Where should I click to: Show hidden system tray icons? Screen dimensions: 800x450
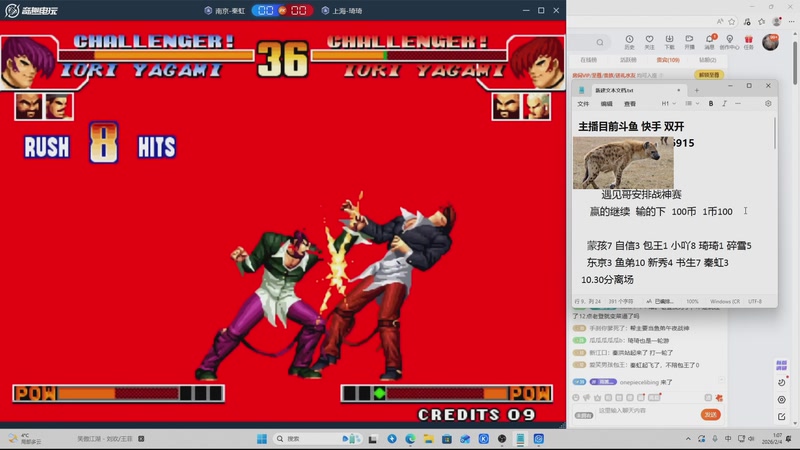coord(688,439)
